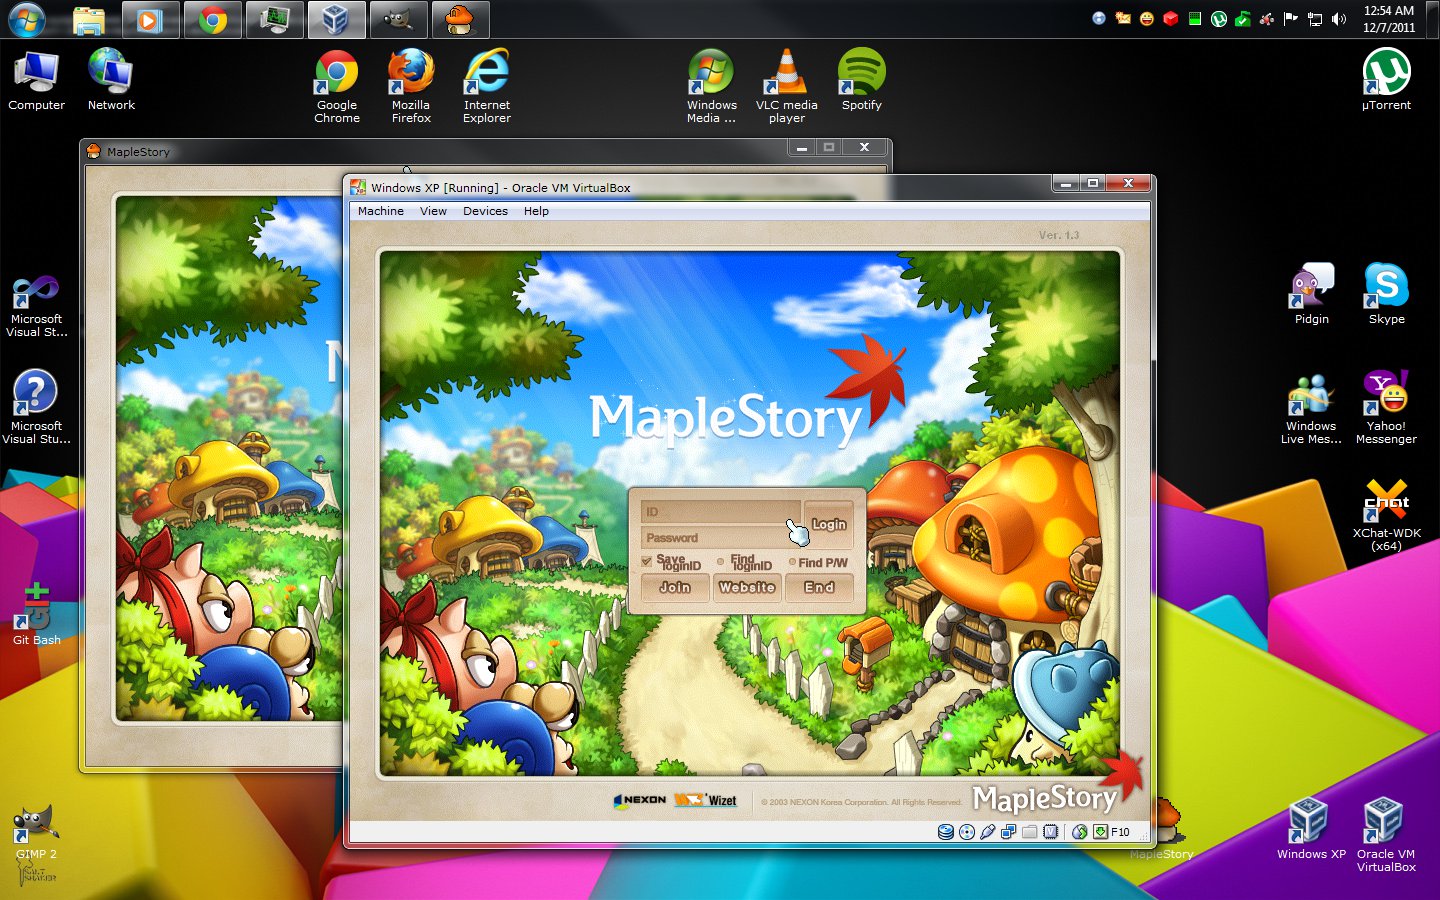Click the volume speaker icon in system tray
Image resolution: width=1440 pixels, height=900 pixels.
[x=1339, y=19]
